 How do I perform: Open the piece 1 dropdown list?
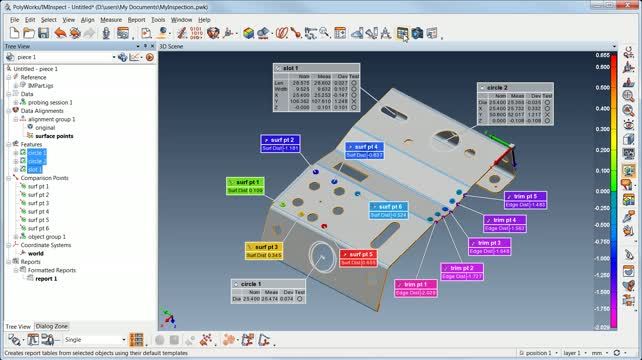(x=114, y=57)
